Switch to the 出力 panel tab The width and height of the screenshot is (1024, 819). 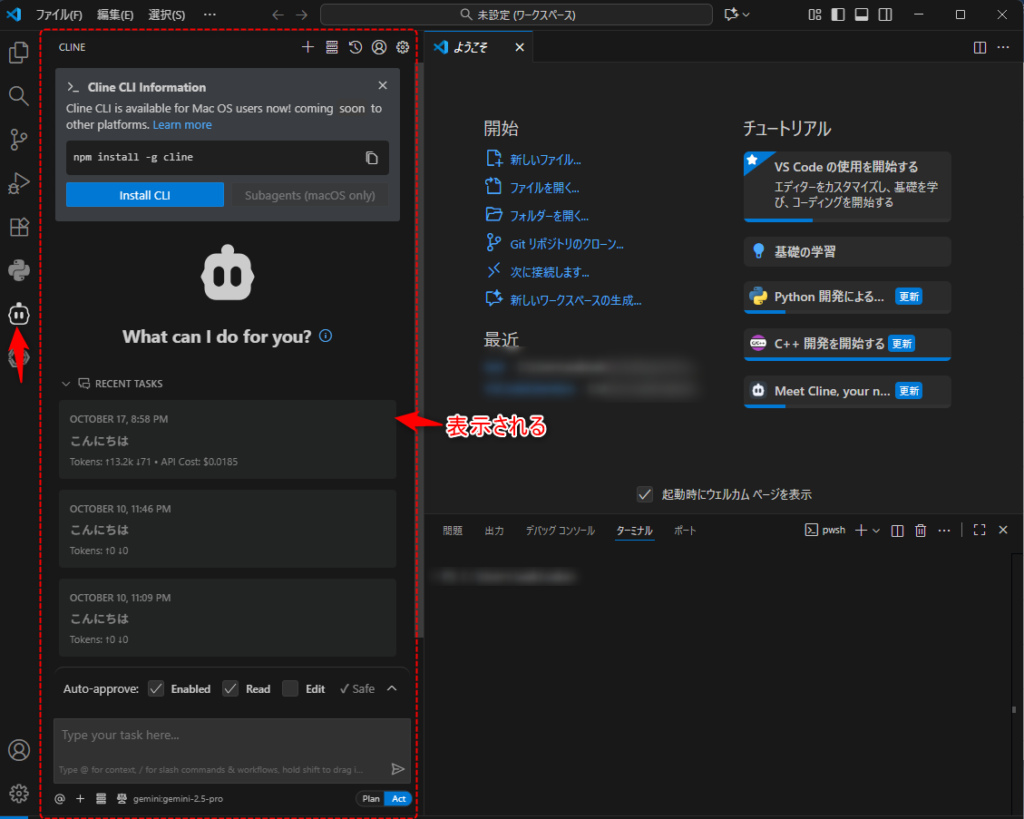(494, 531)
